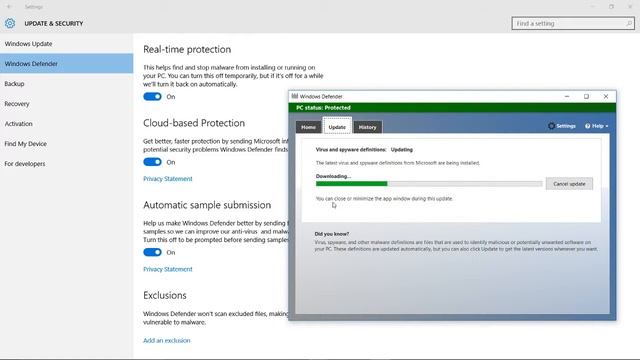This screenshot has height=360, width=640.
Task: Maximize the Windows Defender window
Action: (586, 96)
